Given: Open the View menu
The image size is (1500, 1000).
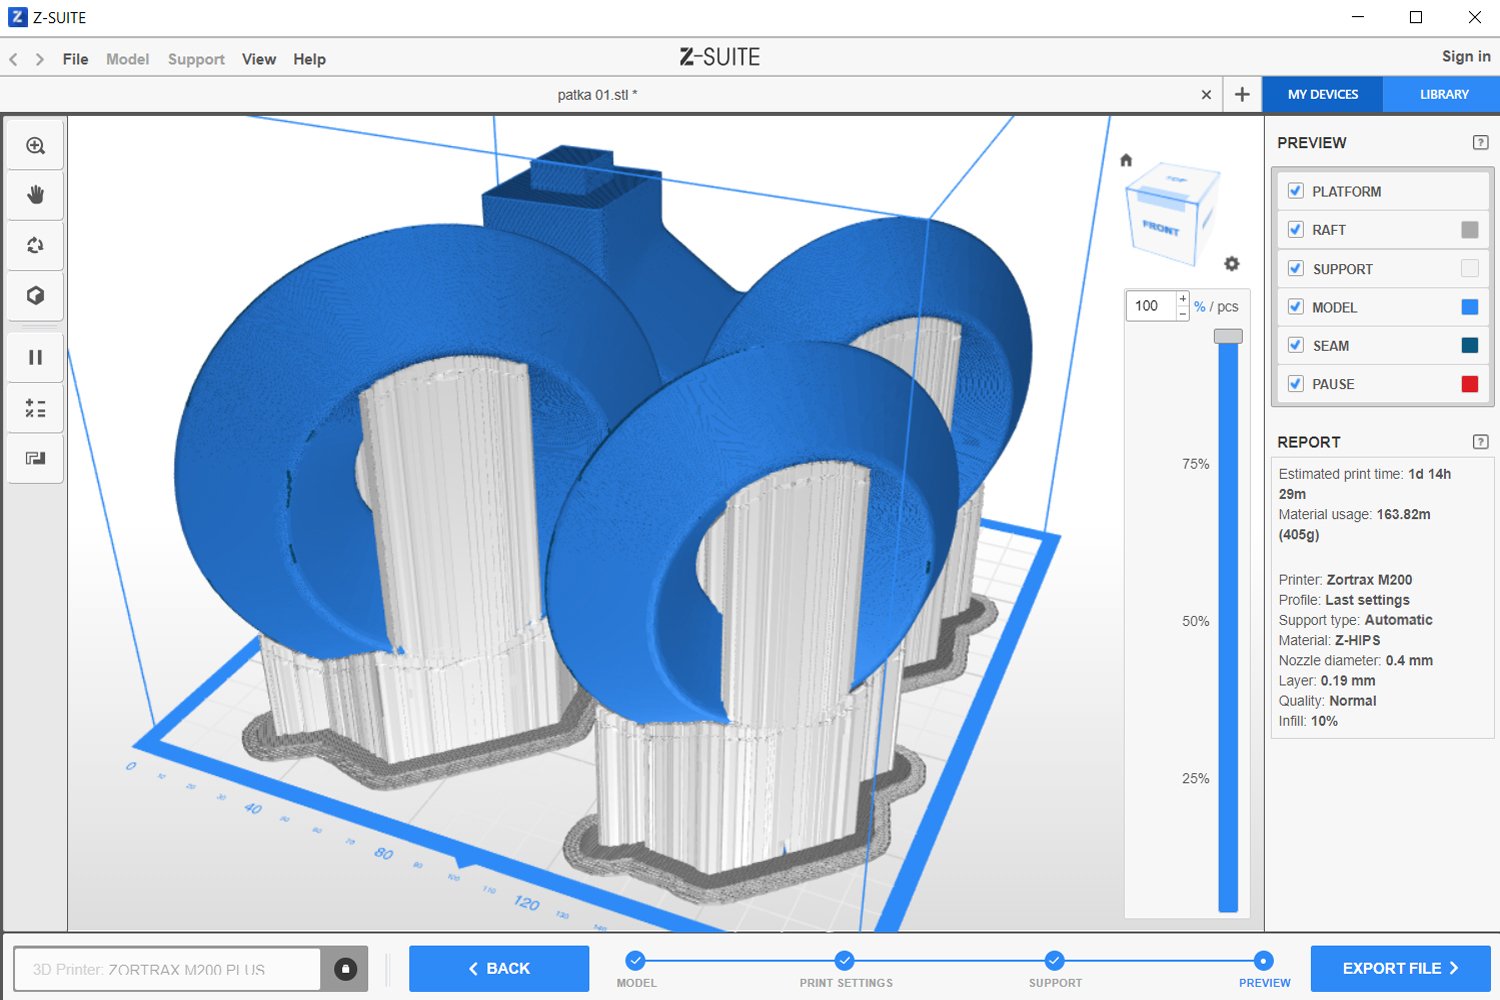Looking at the screenshot, I should click(x=259, y=59).
